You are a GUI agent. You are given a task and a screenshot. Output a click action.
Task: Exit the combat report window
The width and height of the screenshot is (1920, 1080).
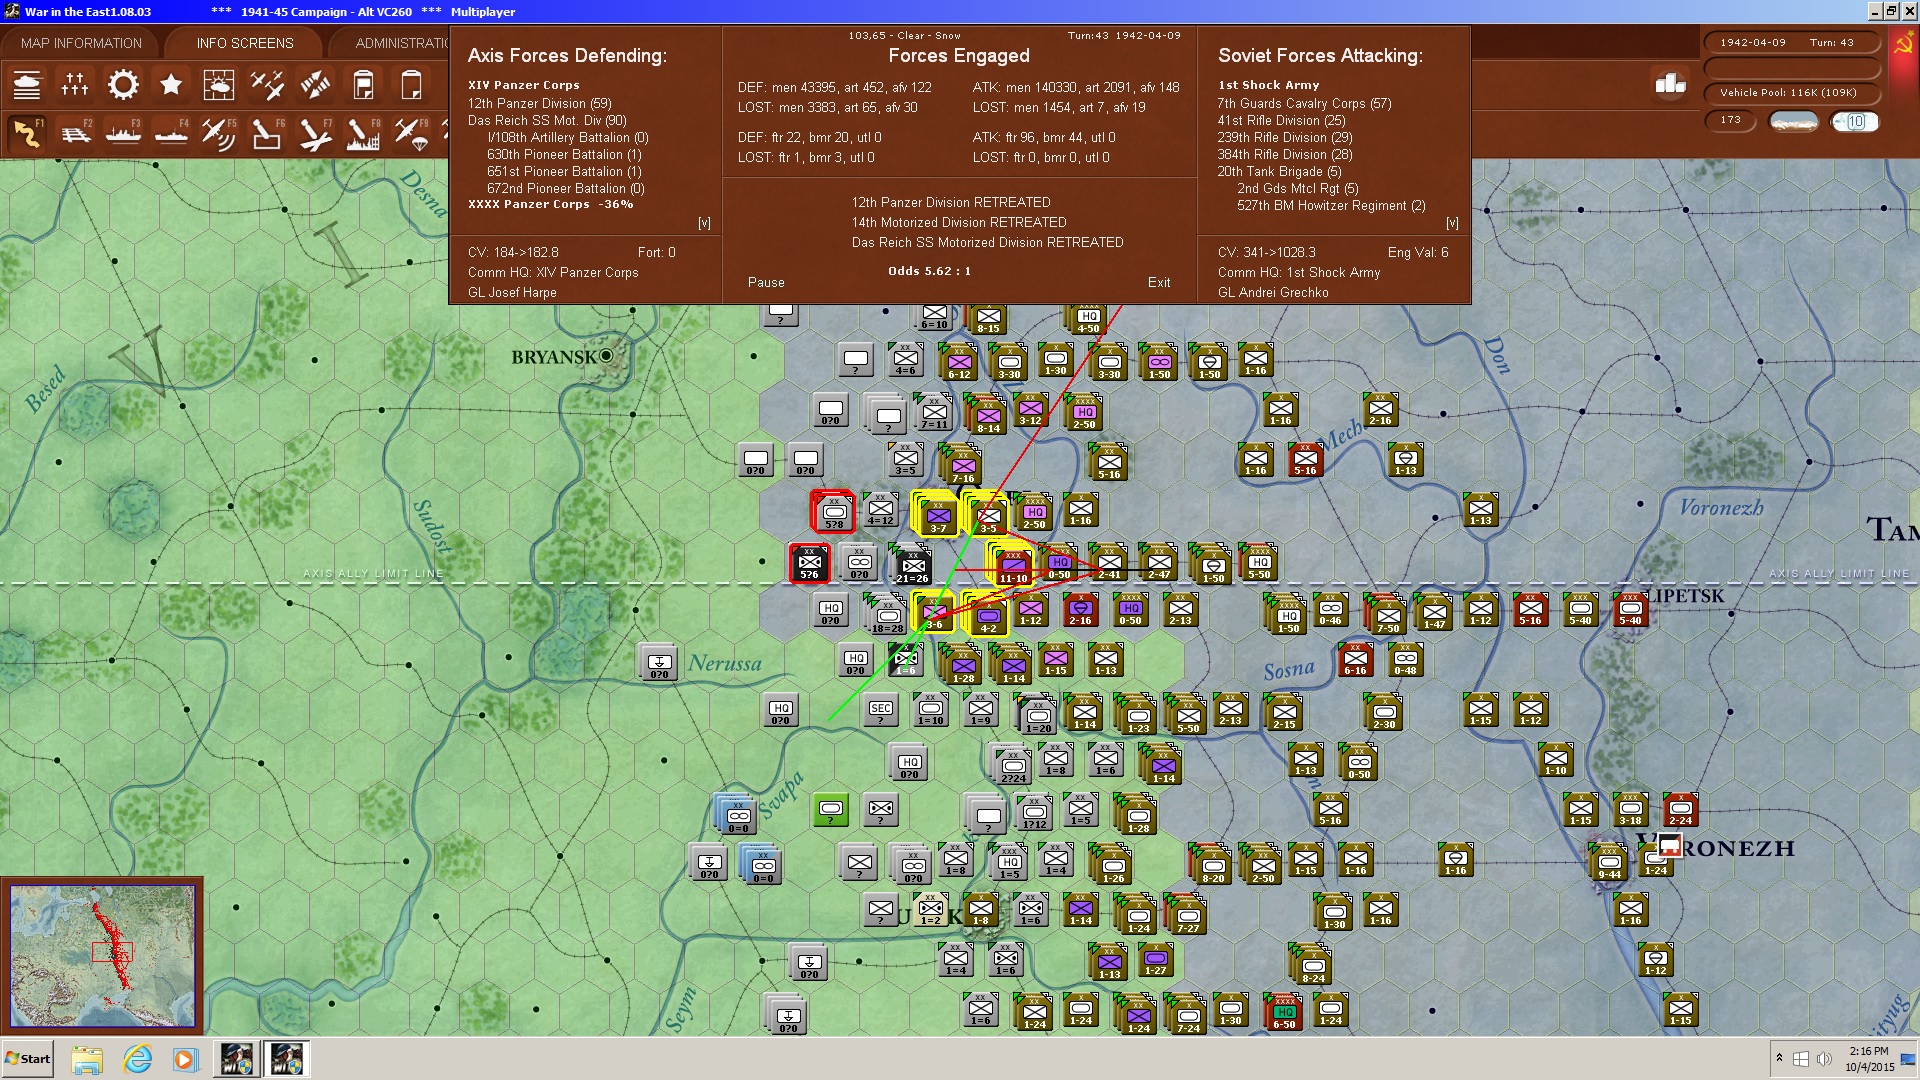1159,283
